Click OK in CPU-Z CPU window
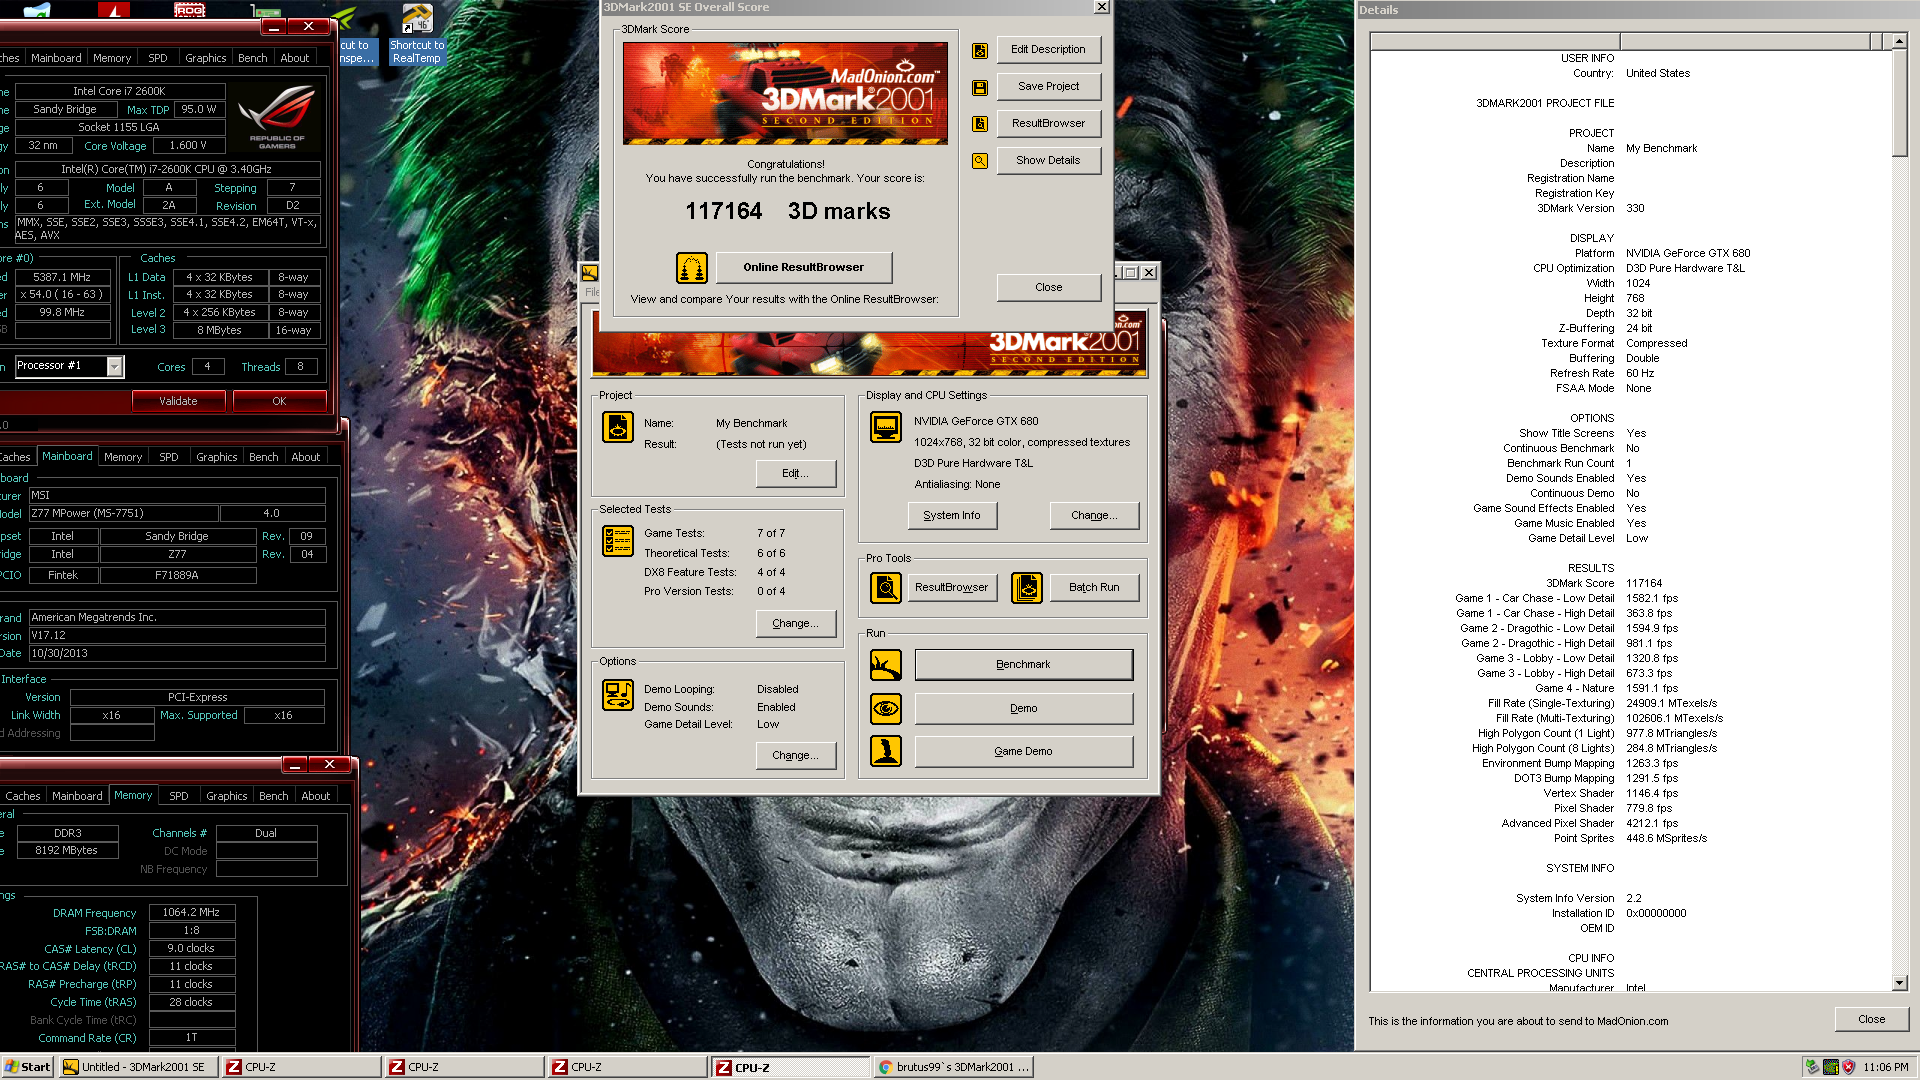Screen dimensions: 1920x1080 279,402
